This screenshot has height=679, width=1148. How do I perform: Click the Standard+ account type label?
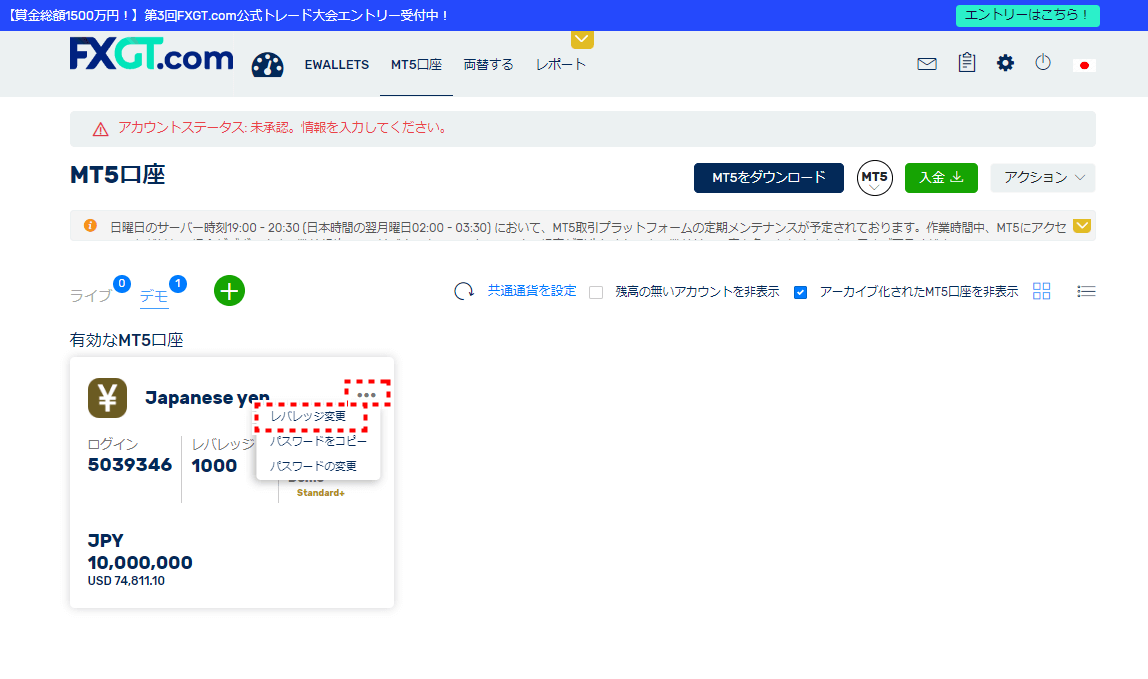pos(321,493)
